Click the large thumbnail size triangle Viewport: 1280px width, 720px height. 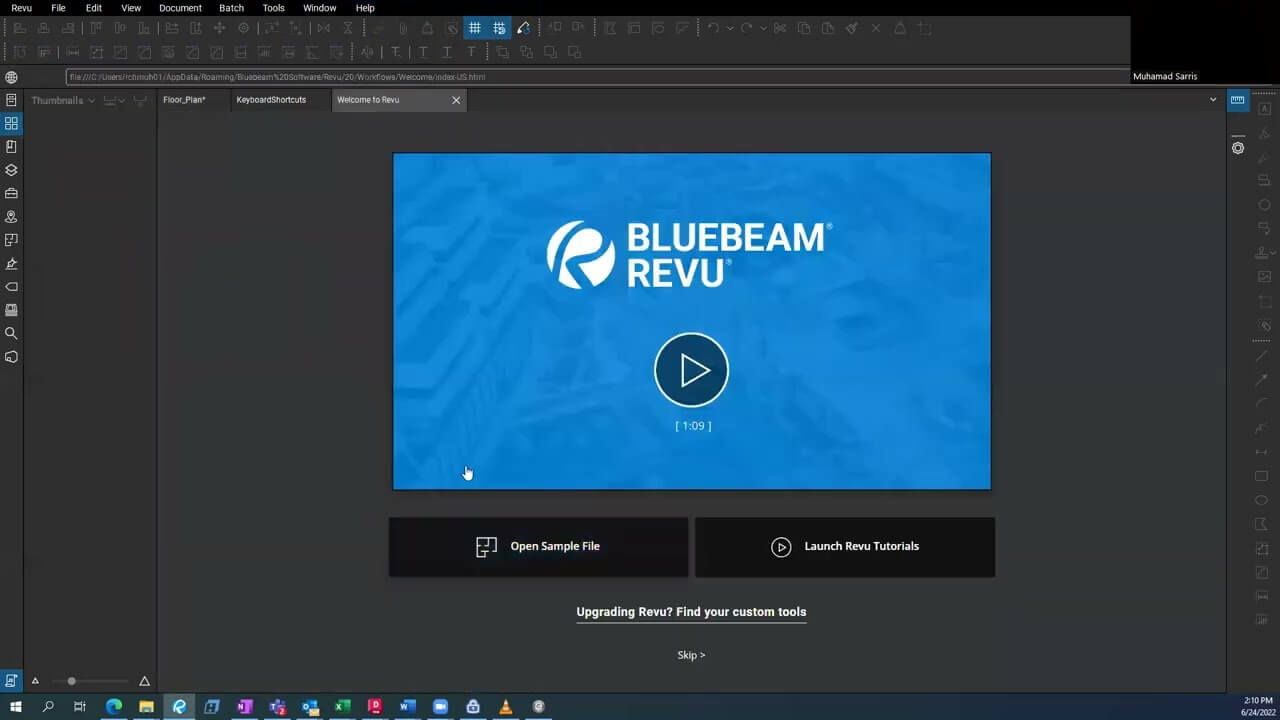point(144,681)
